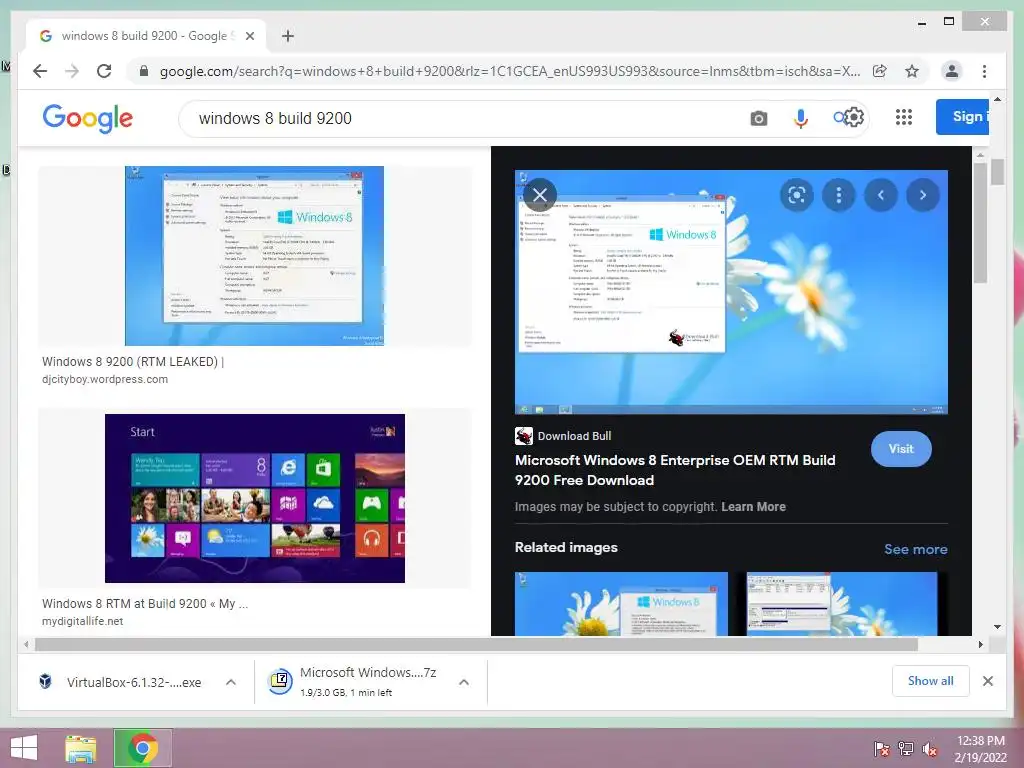Open Download Bull source link
Viewport: 1024px width, 768px height.
pos(563,436)
